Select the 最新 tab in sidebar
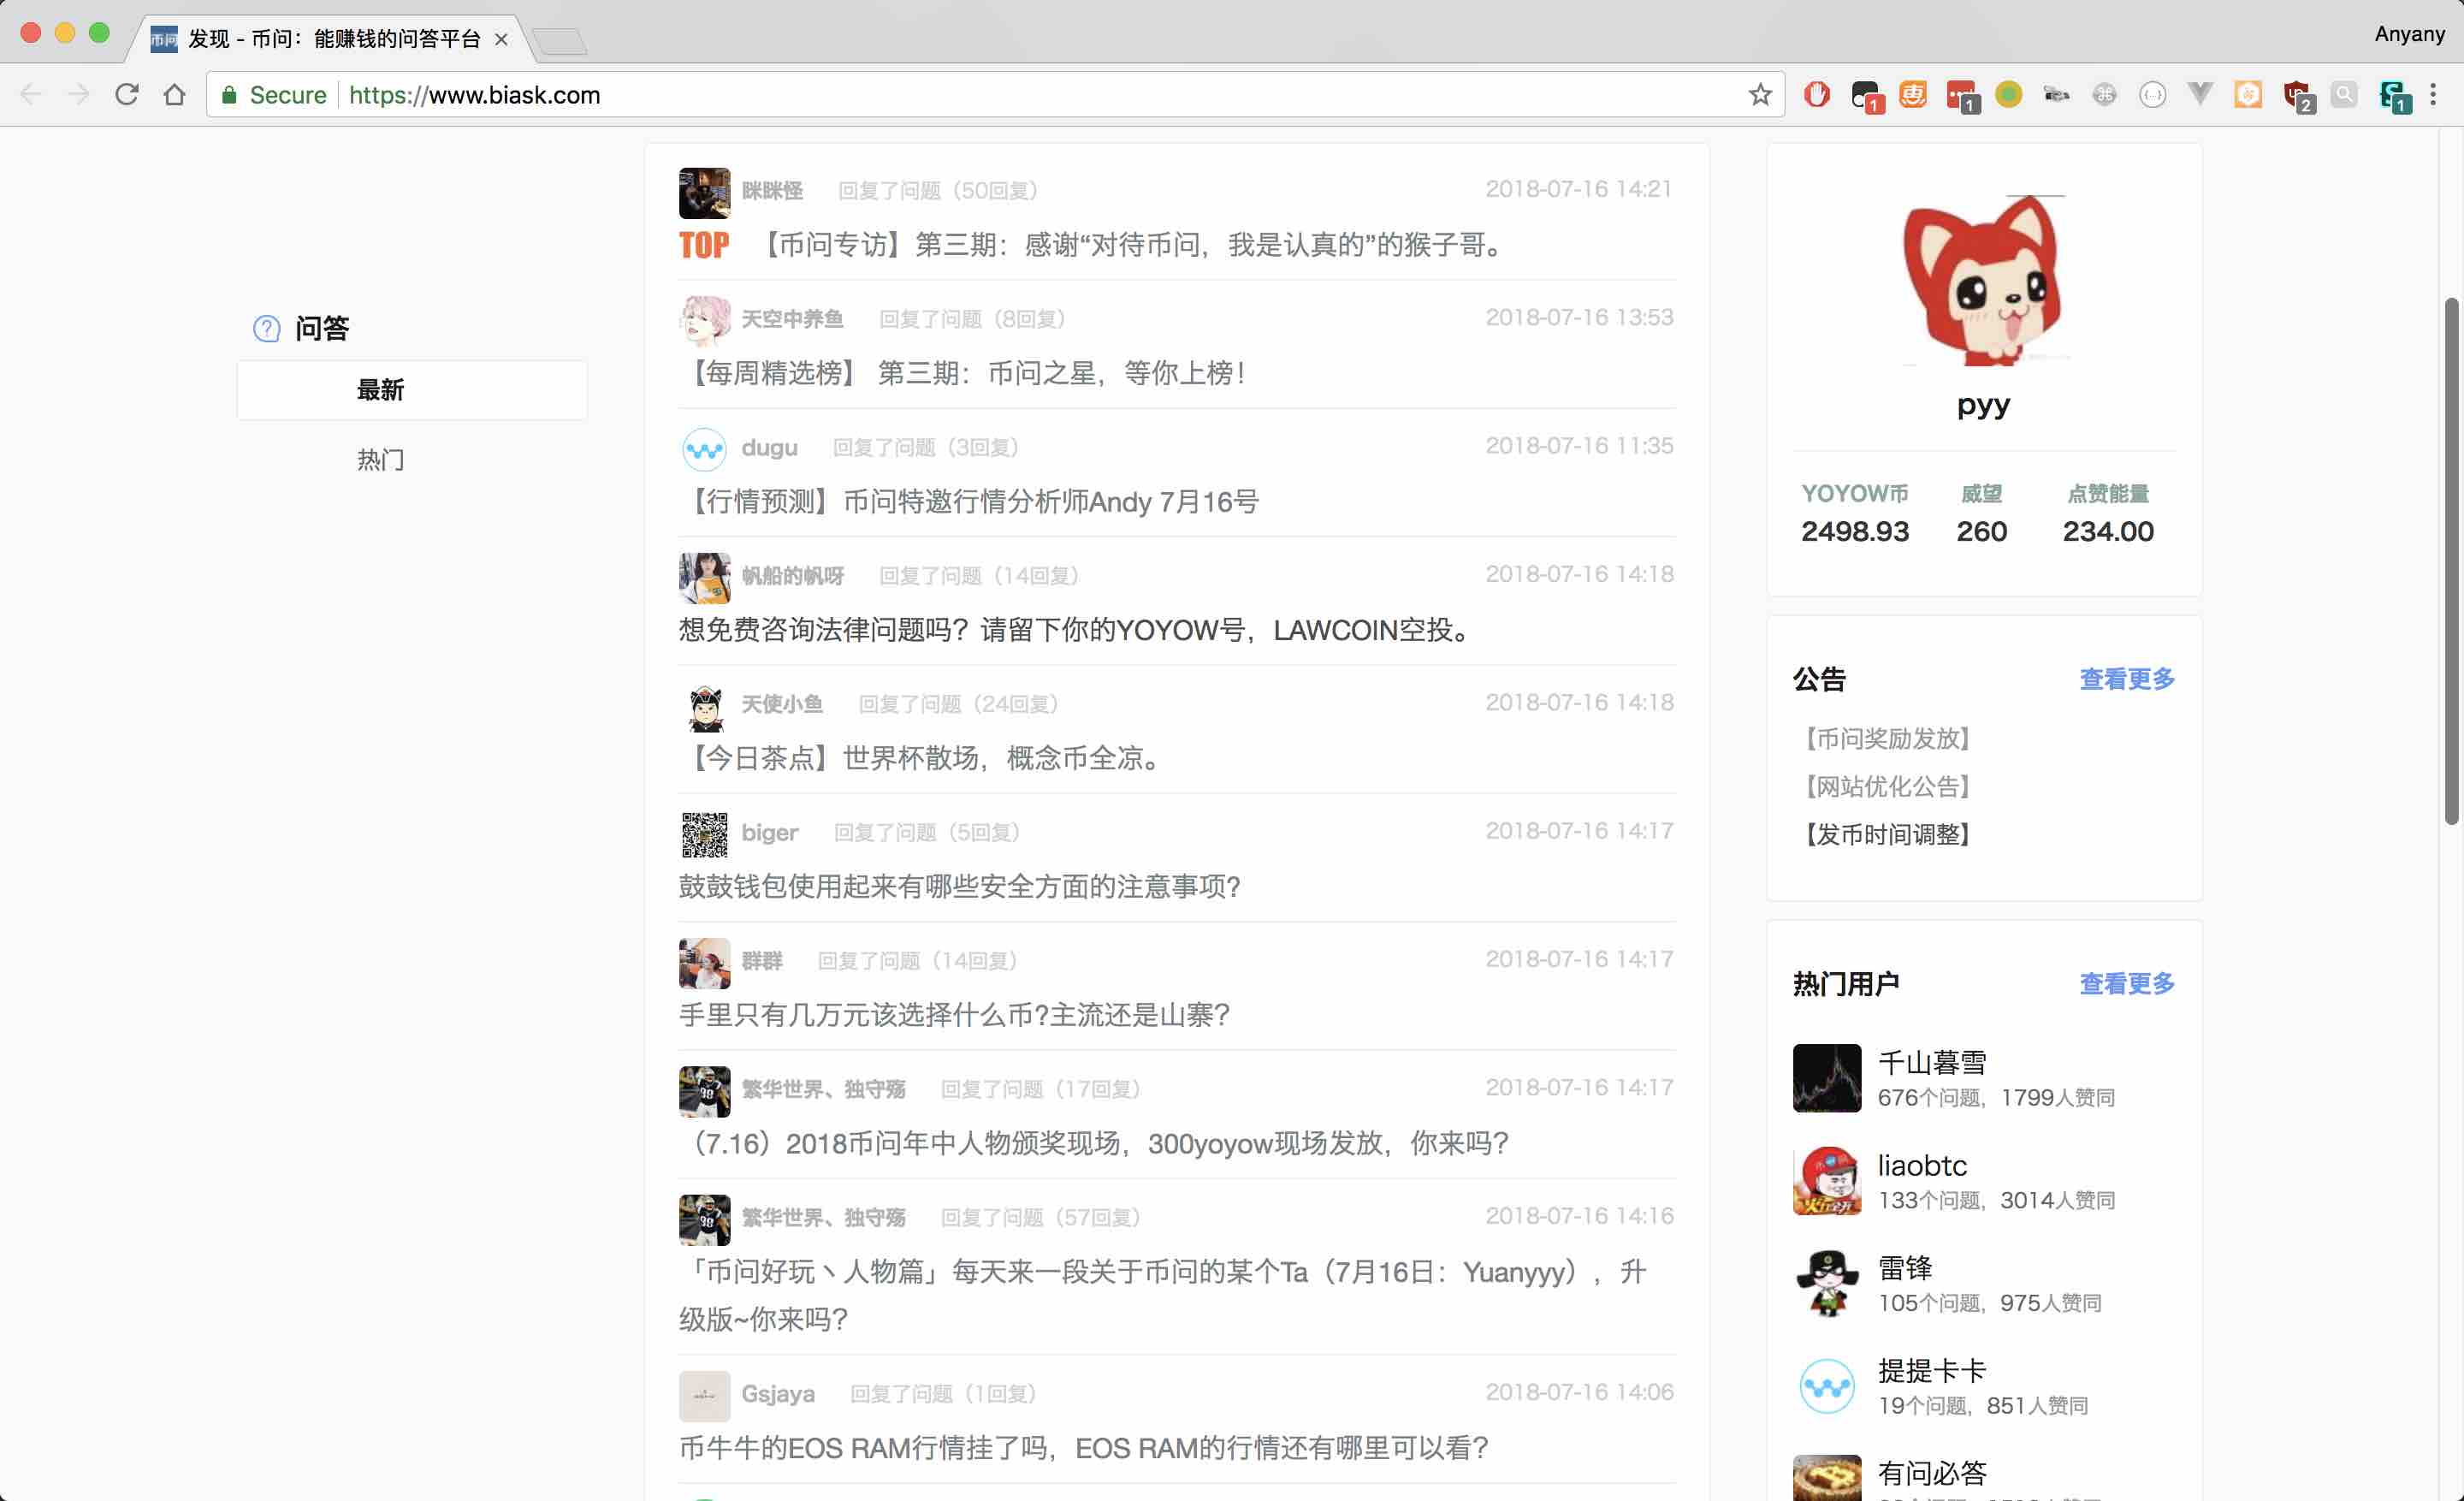Image resolution: width=2464 pixels, height=1501 pixels. (x=412, y=390)
